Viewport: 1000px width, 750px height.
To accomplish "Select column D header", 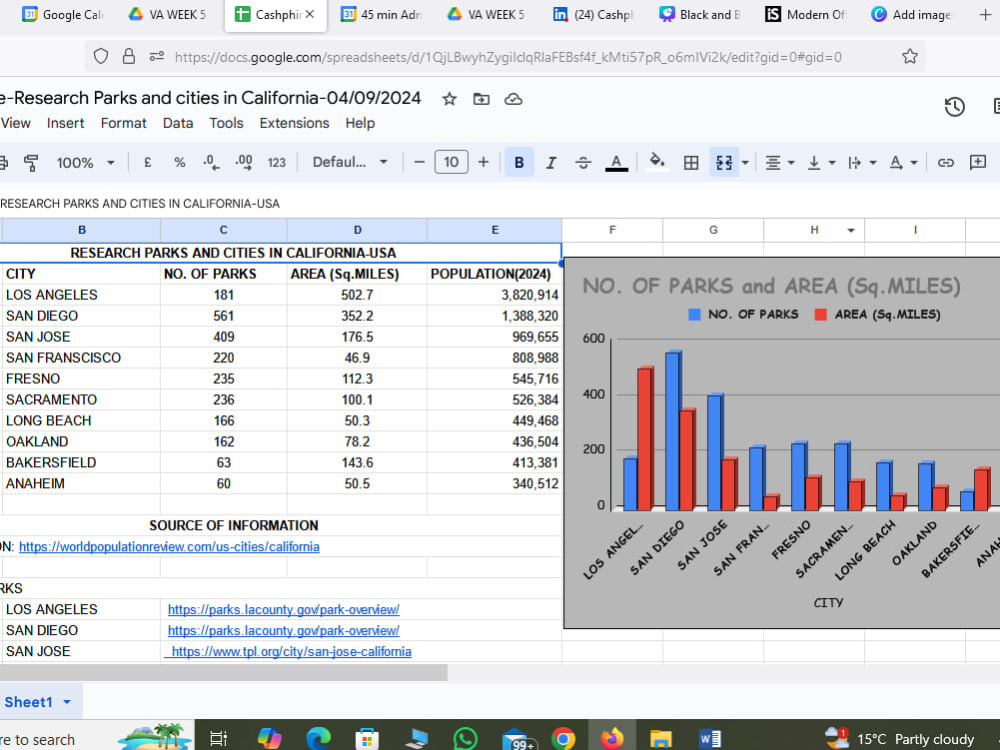I will 357,230.
